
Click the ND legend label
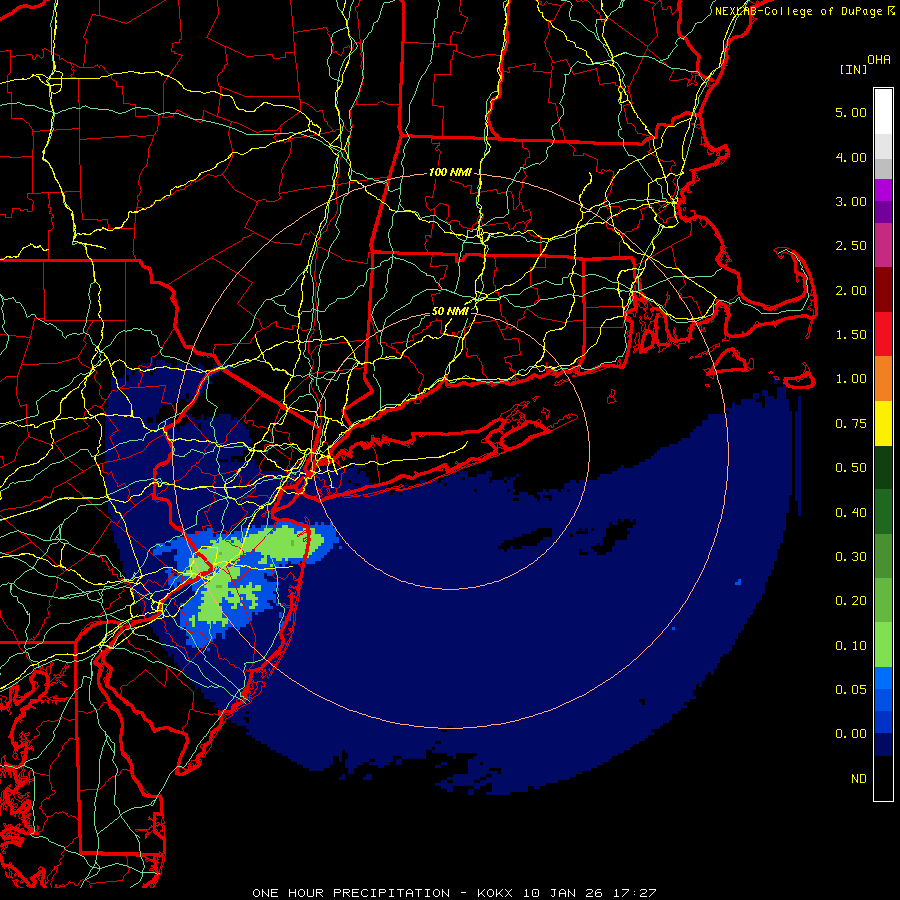pyautogui.click(x=859, y=779)
